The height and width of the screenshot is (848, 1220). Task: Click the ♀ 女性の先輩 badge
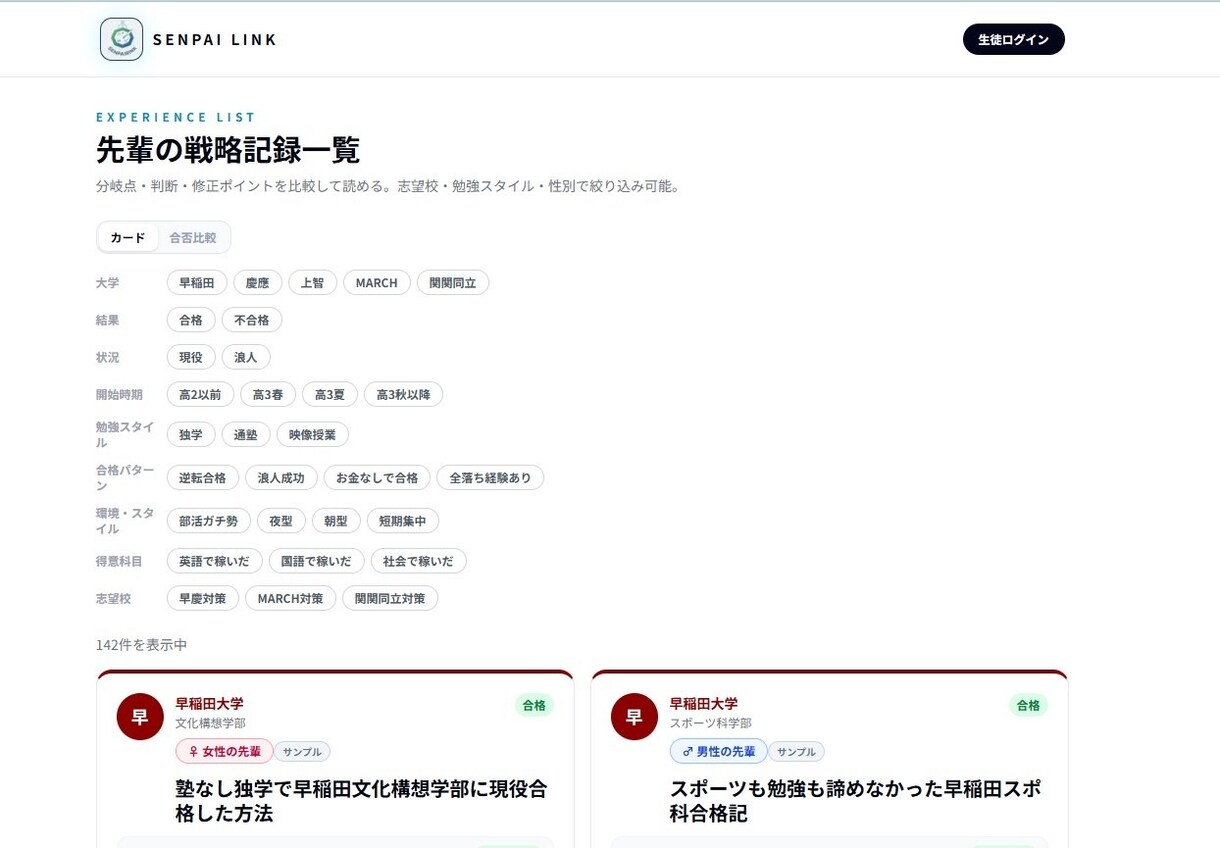point(224,751)
